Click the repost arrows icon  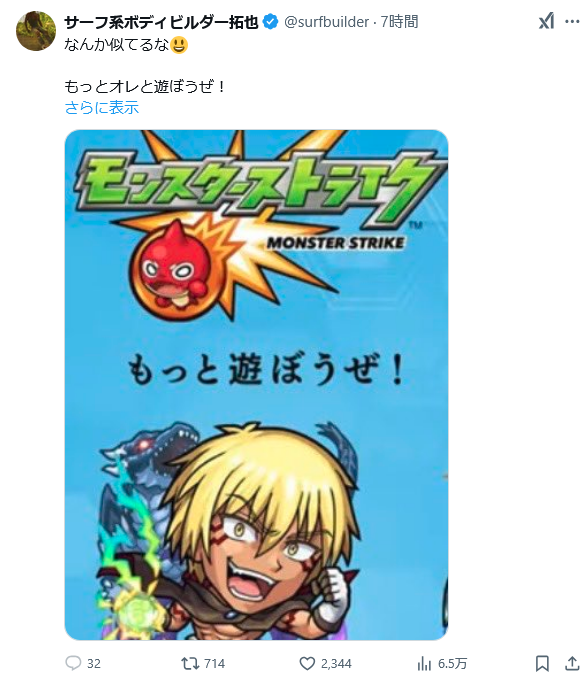coord(190,664)
